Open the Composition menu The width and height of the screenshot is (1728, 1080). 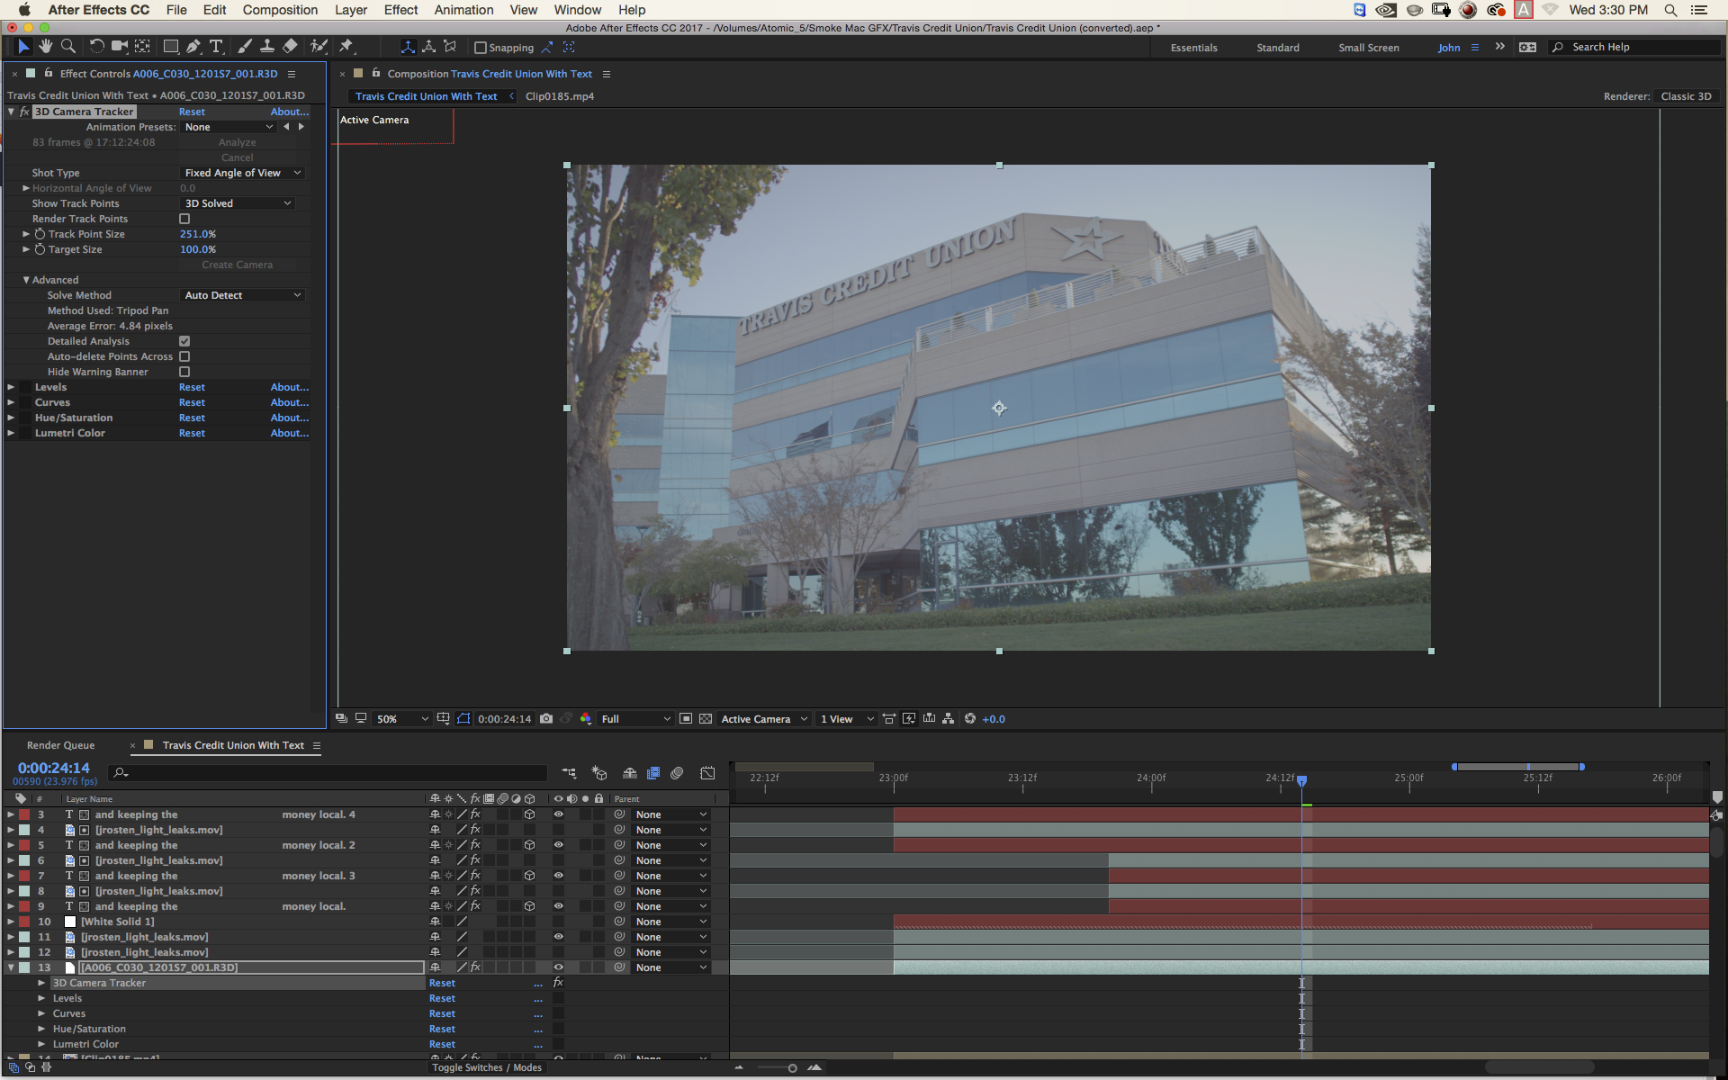tap(280, 10)
